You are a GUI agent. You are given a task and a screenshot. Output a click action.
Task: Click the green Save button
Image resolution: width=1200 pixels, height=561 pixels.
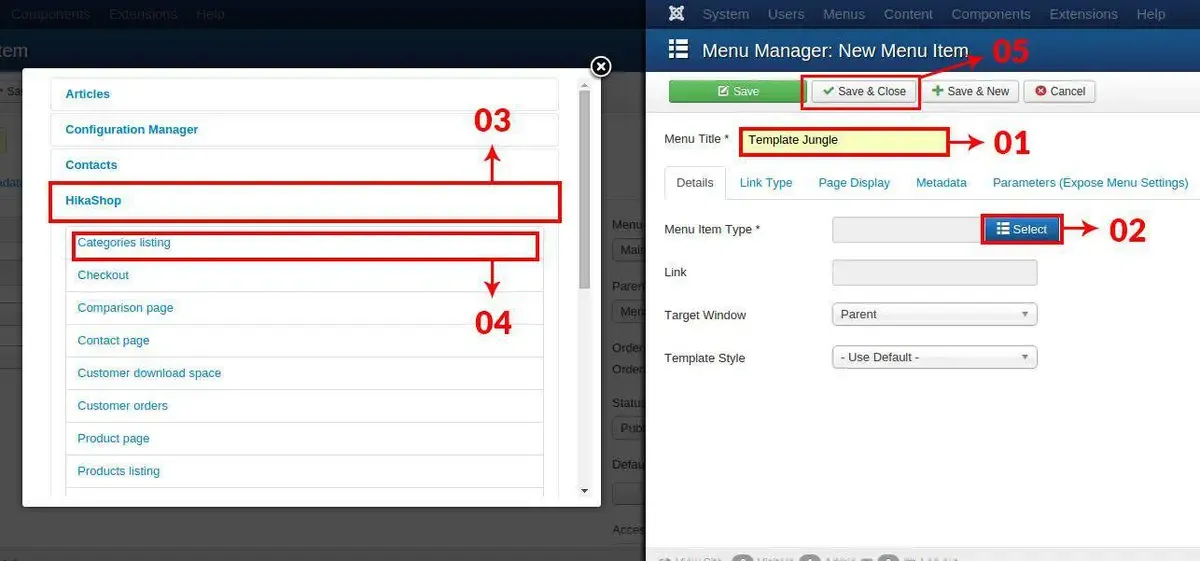(x=737, y=91)
